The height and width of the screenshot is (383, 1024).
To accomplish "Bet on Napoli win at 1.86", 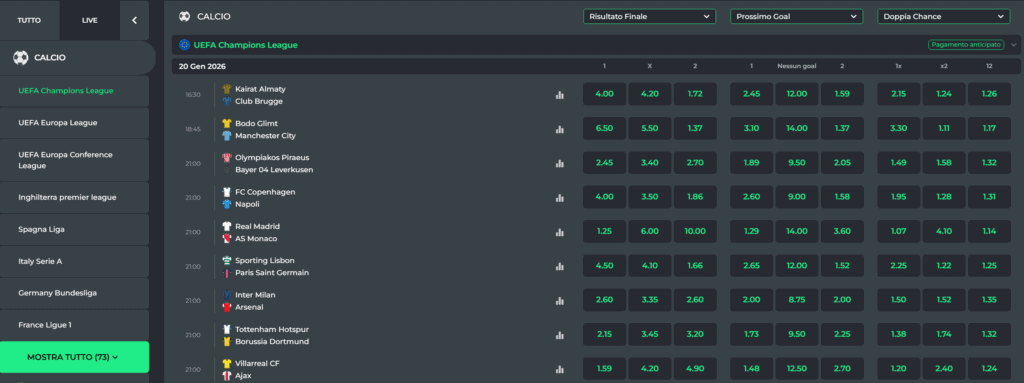I will click(x=696, y=197).
